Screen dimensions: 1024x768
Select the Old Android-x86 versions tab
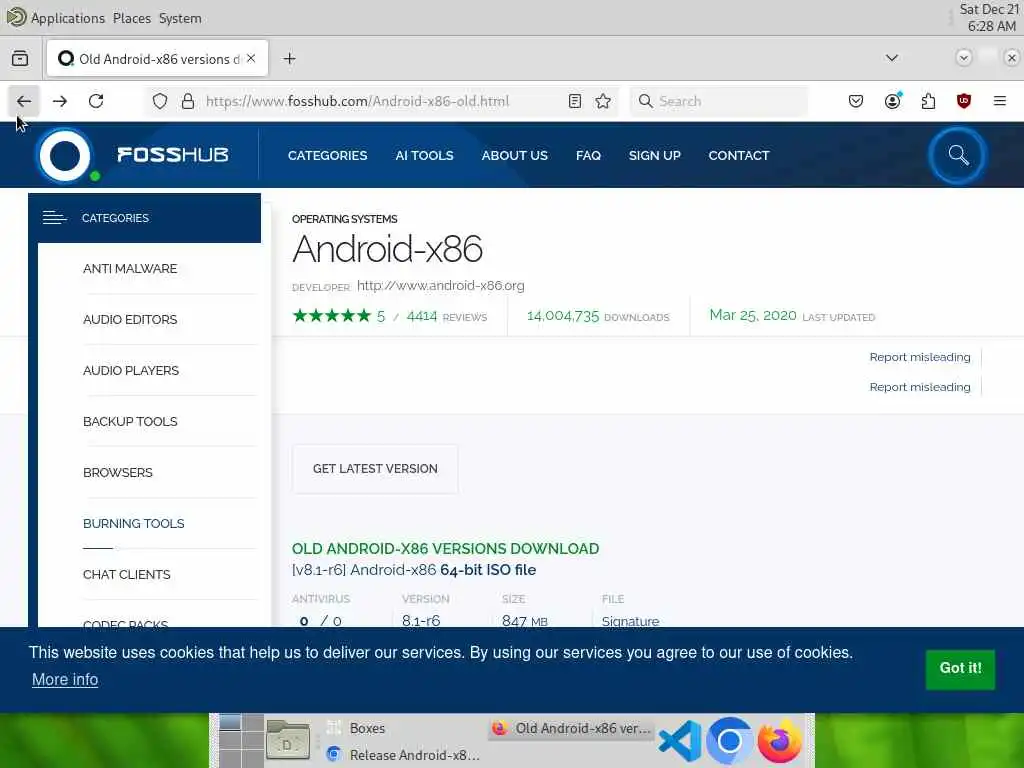tap(157, 59)
